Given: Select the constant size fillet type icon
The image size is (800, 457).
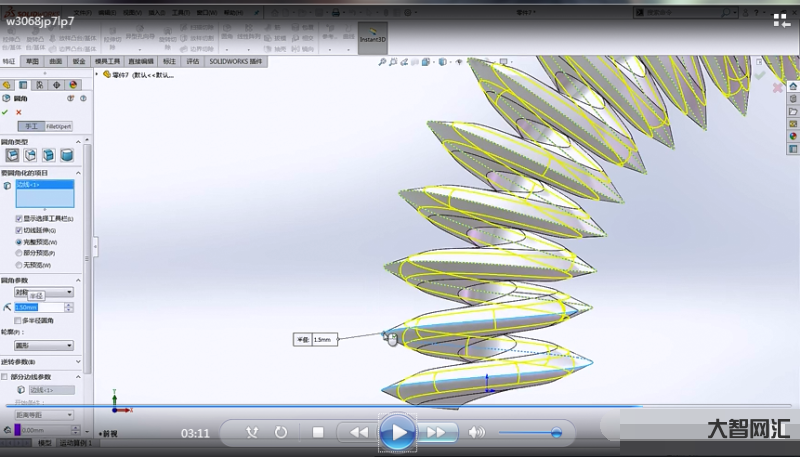Looking at the screenshot, I should [x=13, y=155].
